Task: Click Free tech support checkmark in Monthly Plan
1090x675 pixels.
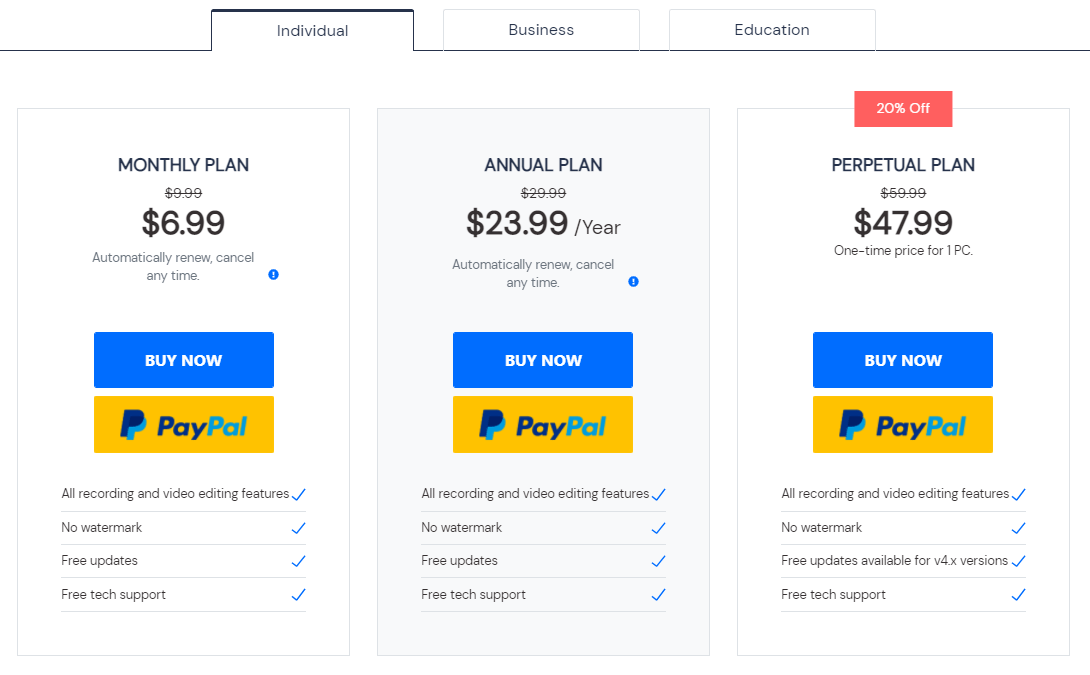Action: coord(298,595)
